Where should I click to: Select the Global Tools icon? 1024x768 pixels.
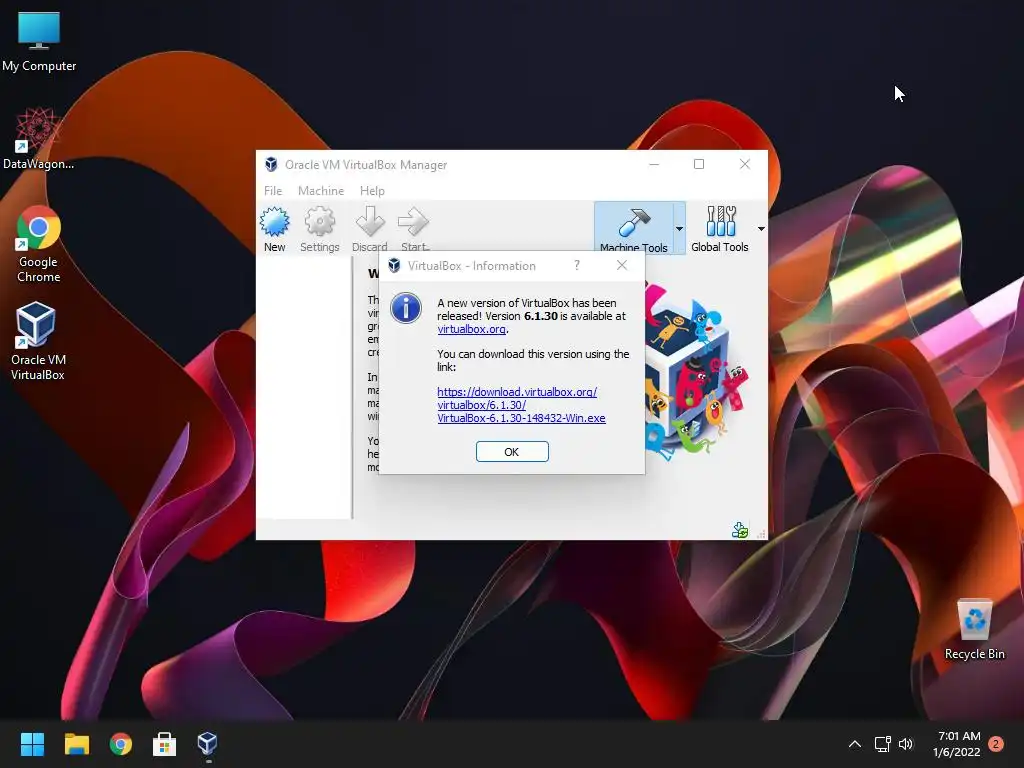point(720,229)
